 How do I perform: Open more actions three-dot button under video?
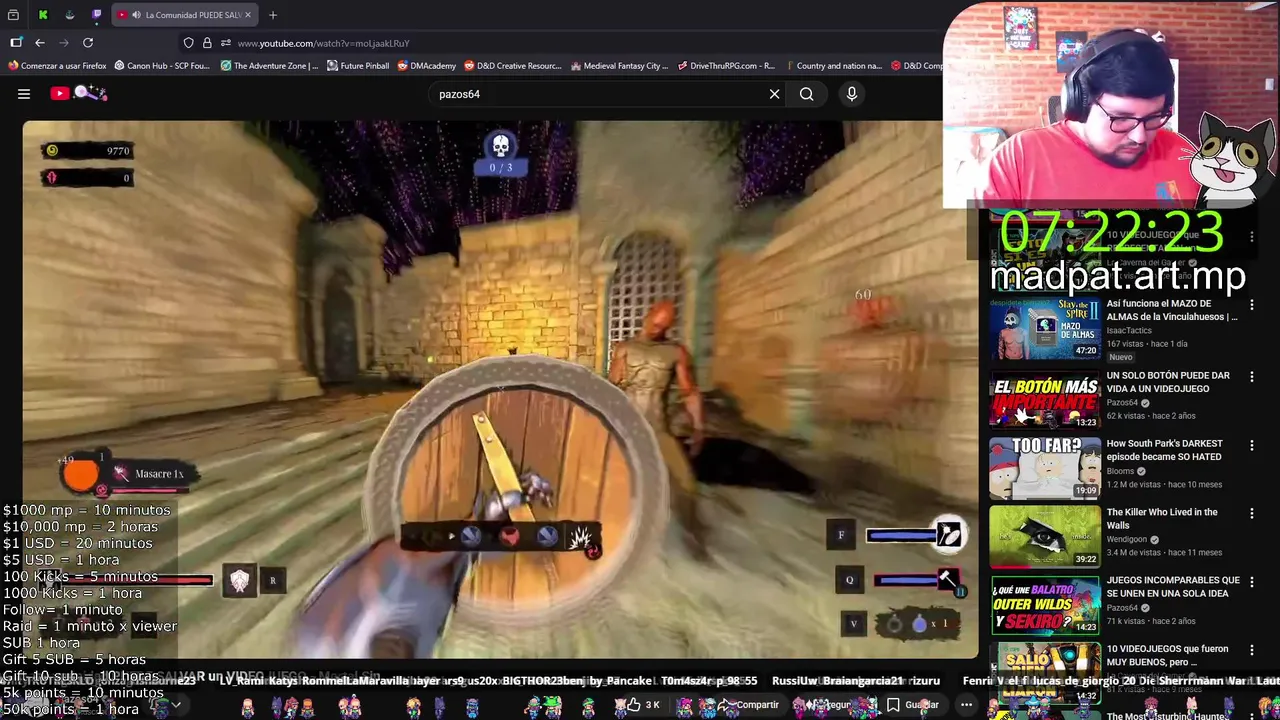coord(966,705)
